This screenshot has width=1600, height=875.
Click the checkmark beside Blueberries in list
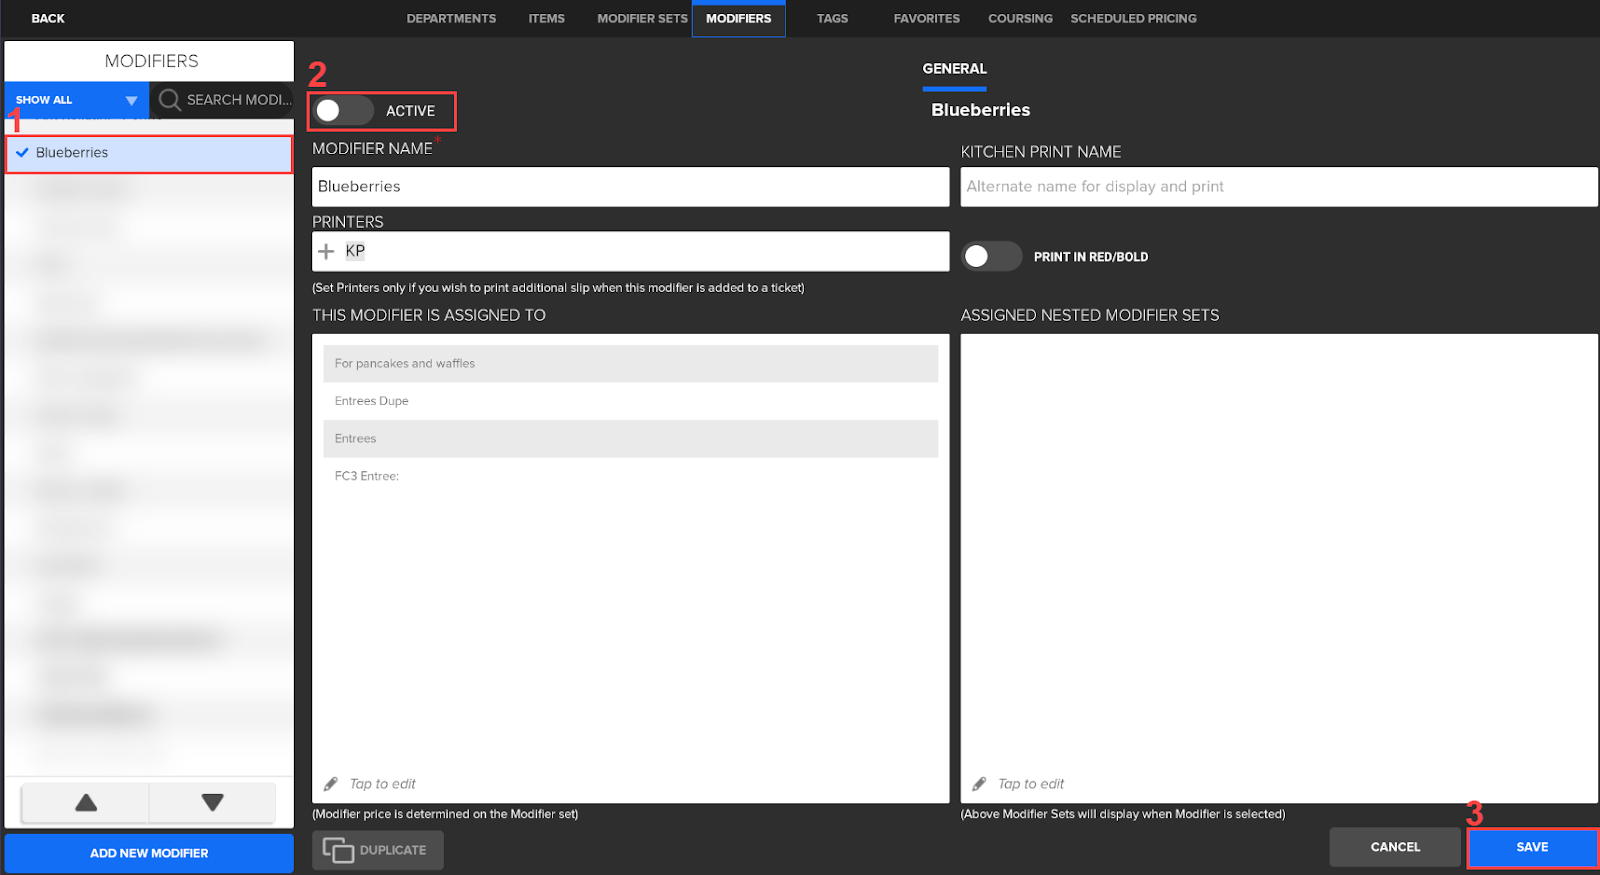[x=22, y=153]
